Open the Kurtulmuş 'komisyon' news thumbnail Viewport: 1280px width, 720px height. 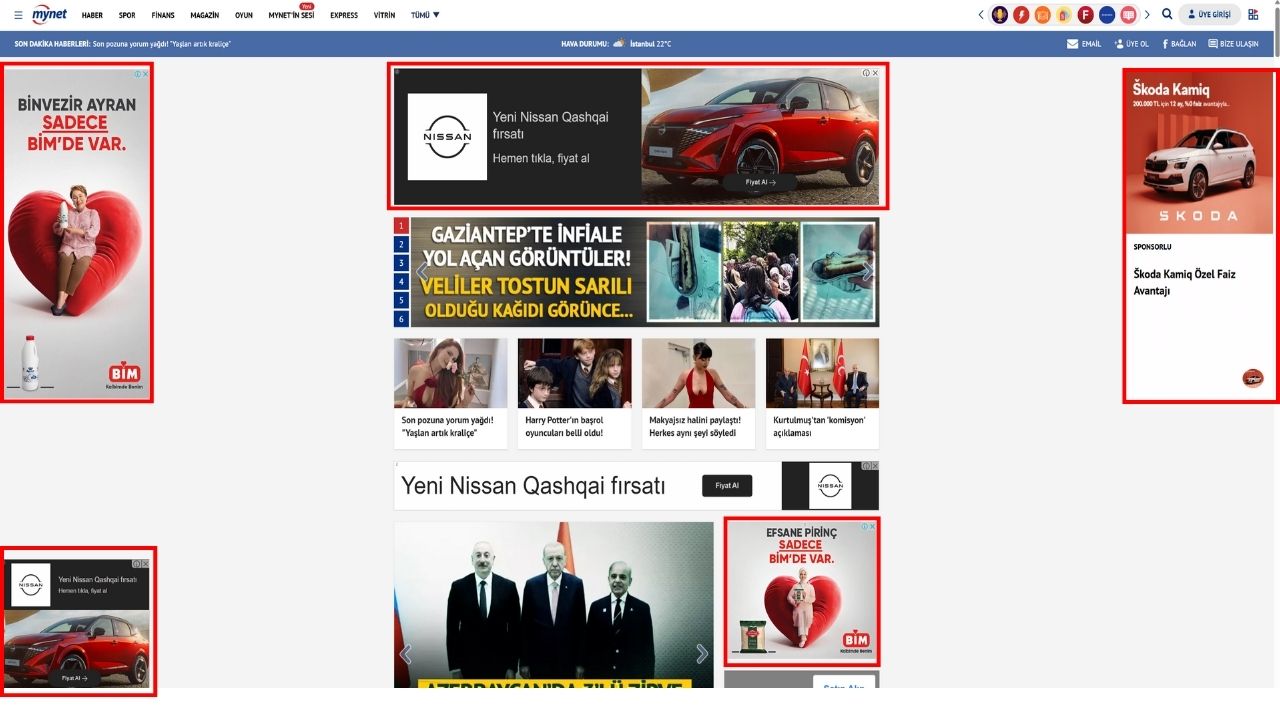822,373
